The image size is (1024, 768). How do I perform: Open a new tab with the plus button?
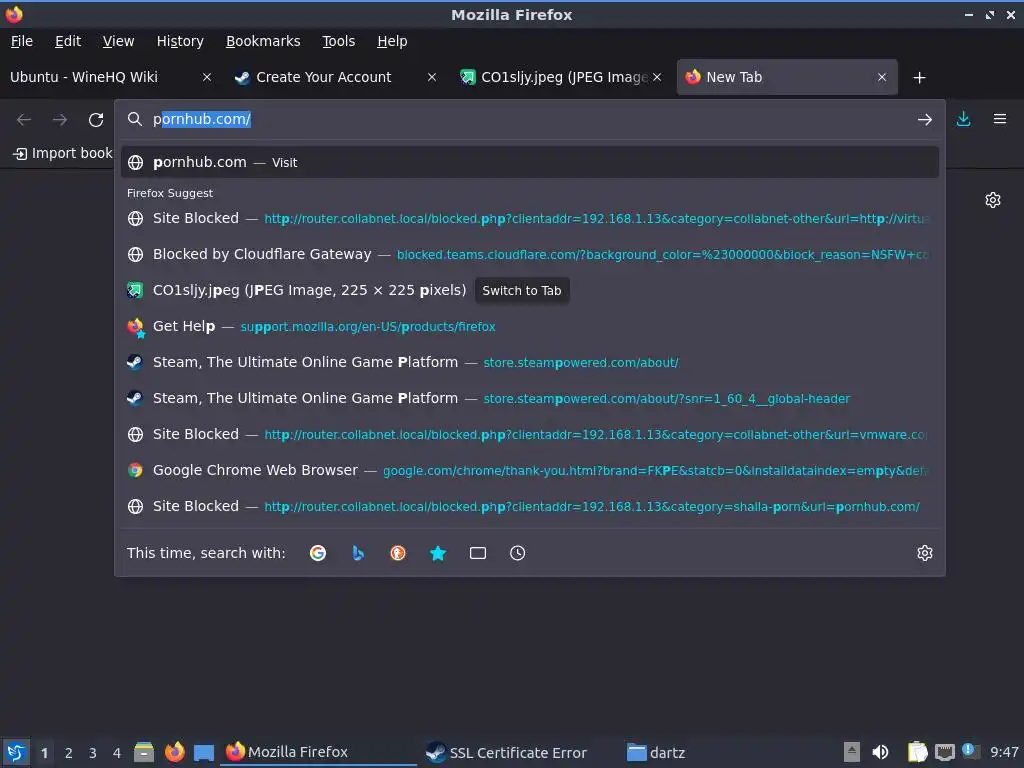[x=920, y=78]
